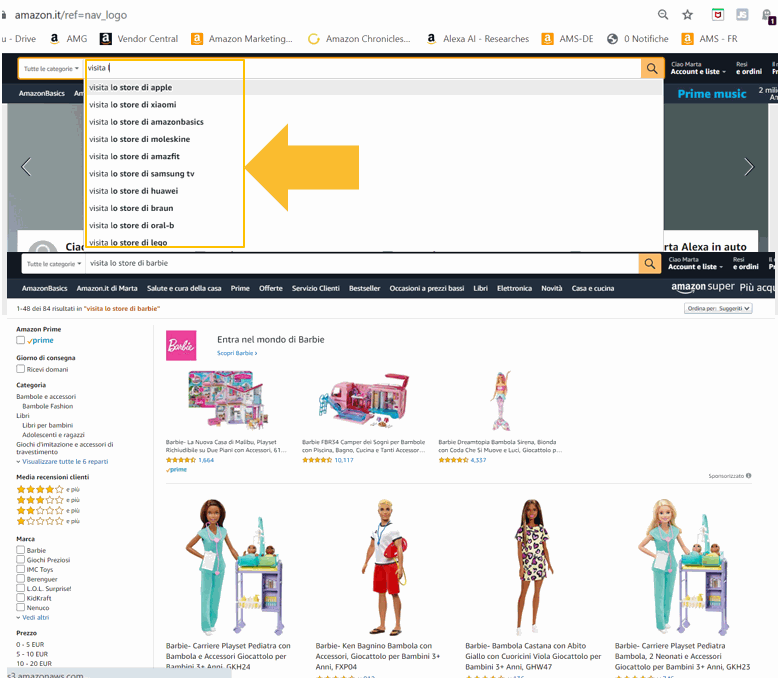Tick the Giochi Preziosi brand checkbox
The width and height of the screenshot is (778, 678).
[21, 560]
